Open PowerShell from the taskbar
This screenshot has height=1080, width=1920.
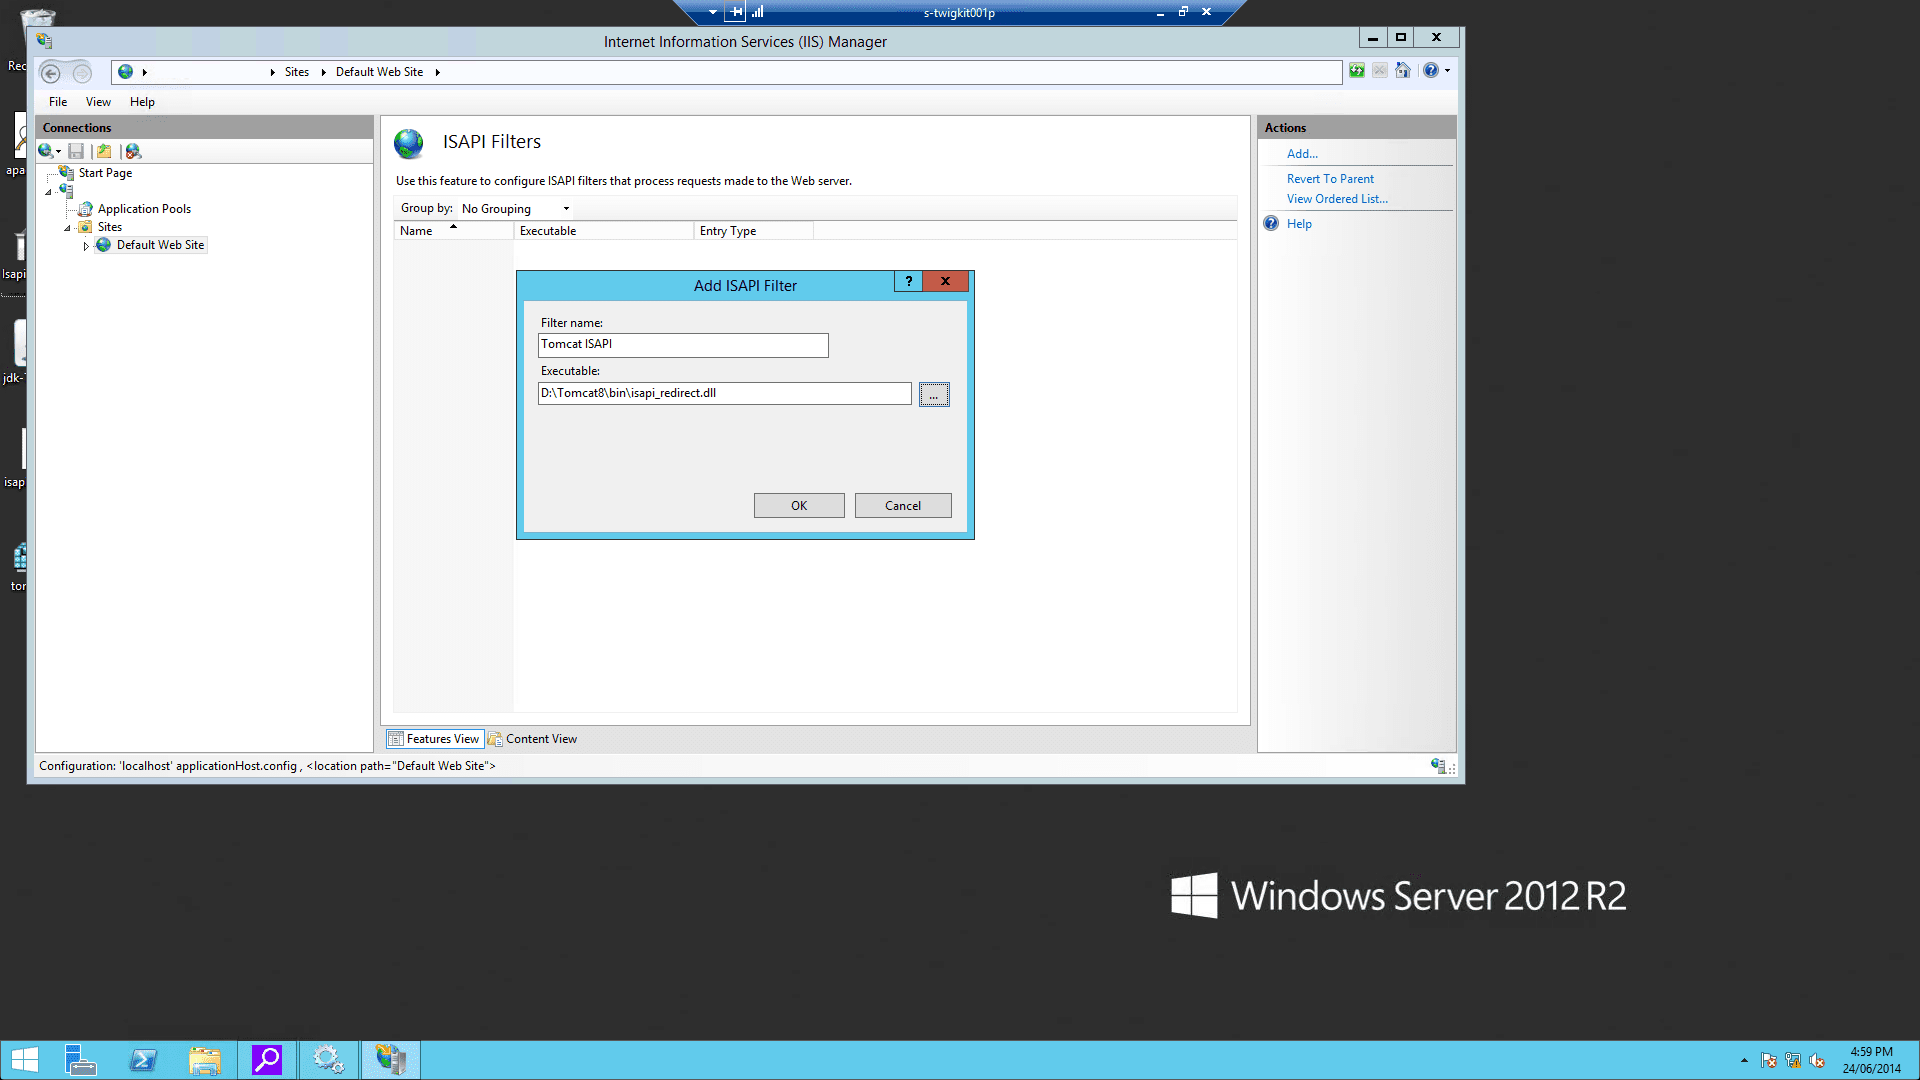click(143, 1060)
